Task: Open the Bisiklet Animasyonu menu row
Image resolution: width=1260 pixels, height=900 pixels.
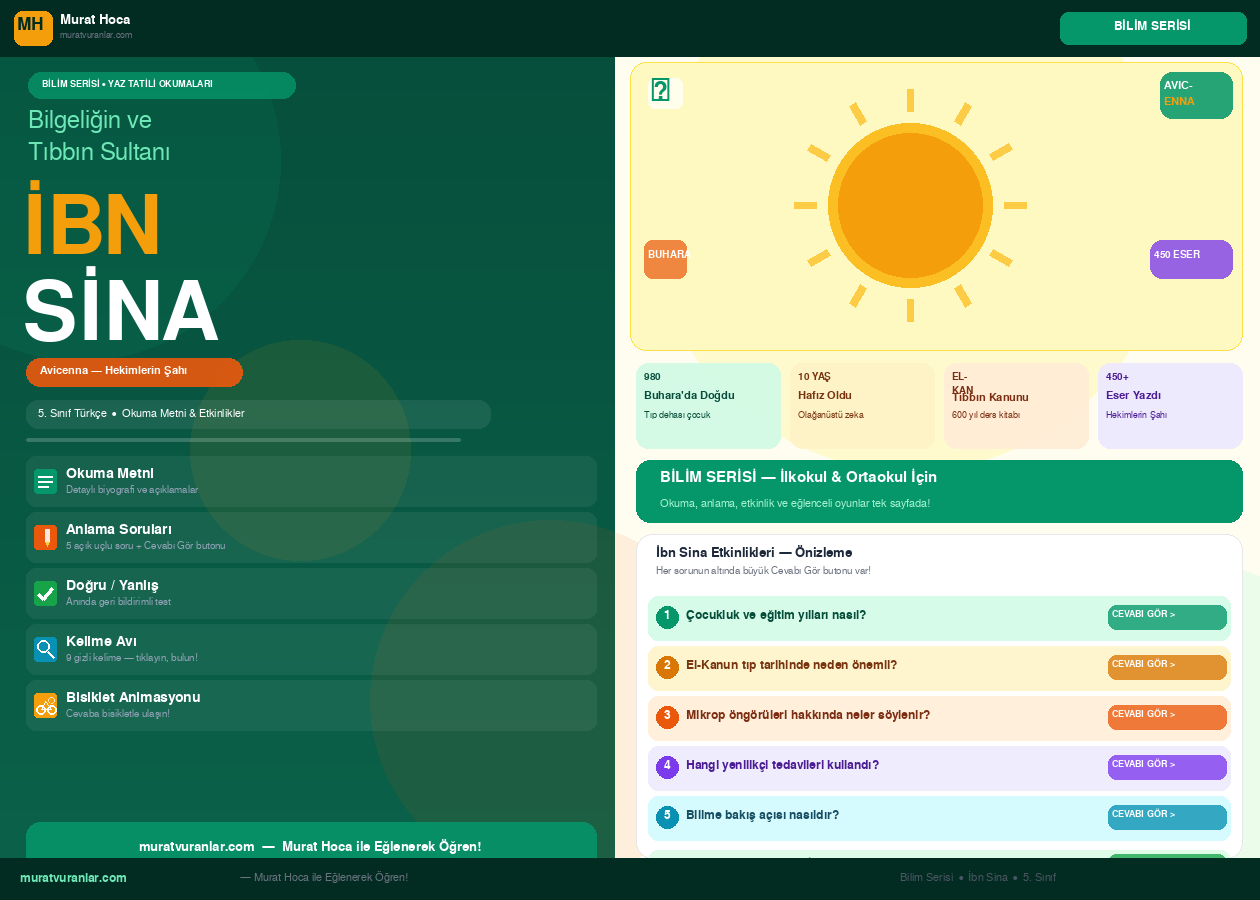Action: coord(311,705)
